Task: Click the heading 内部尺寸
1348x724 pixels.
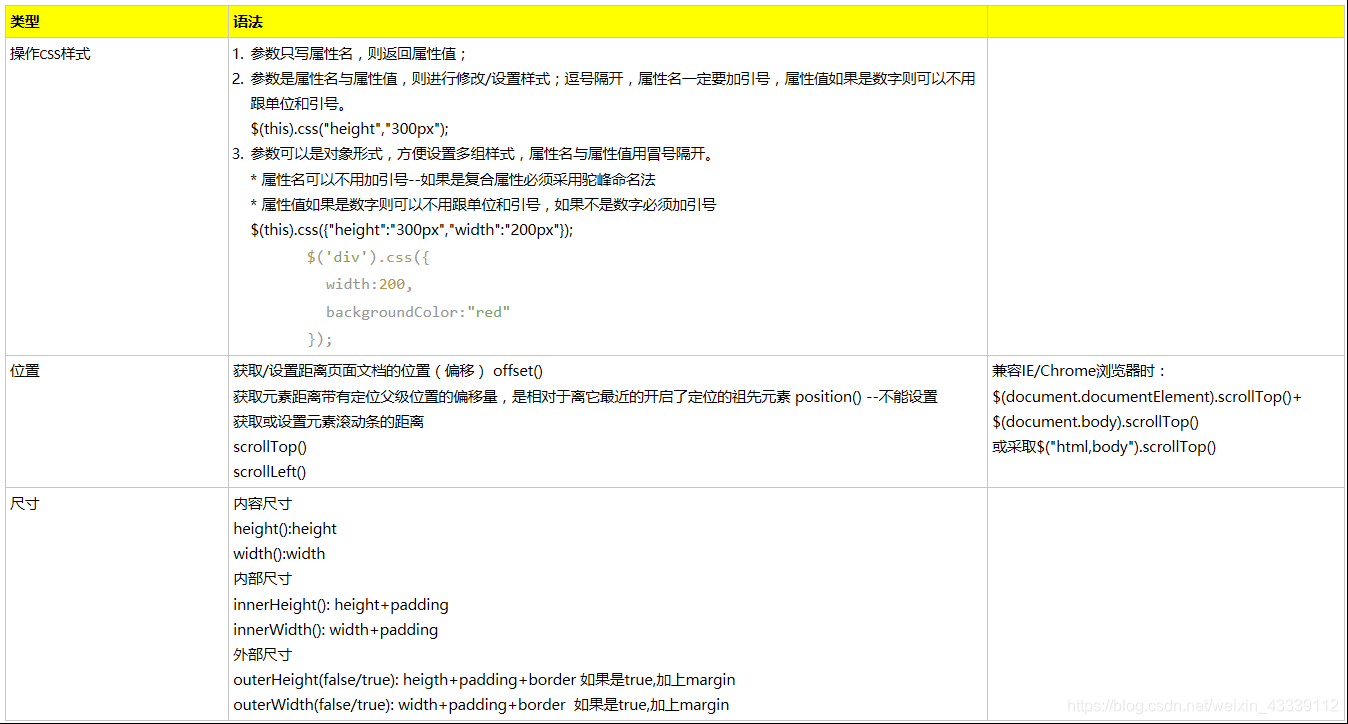Action: tap(263, 579)
